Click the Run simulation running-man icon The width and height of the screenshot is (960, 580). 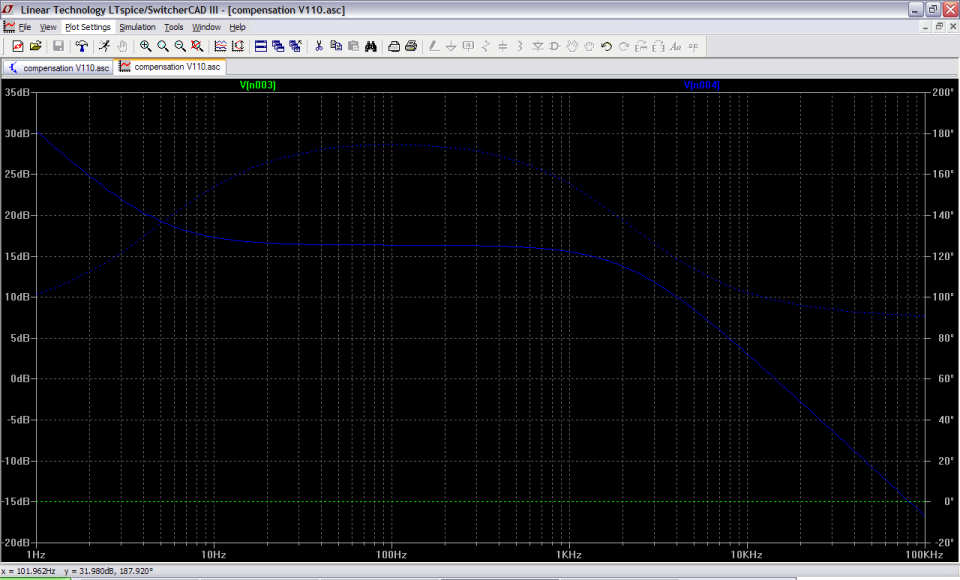(x=105, y=46)
